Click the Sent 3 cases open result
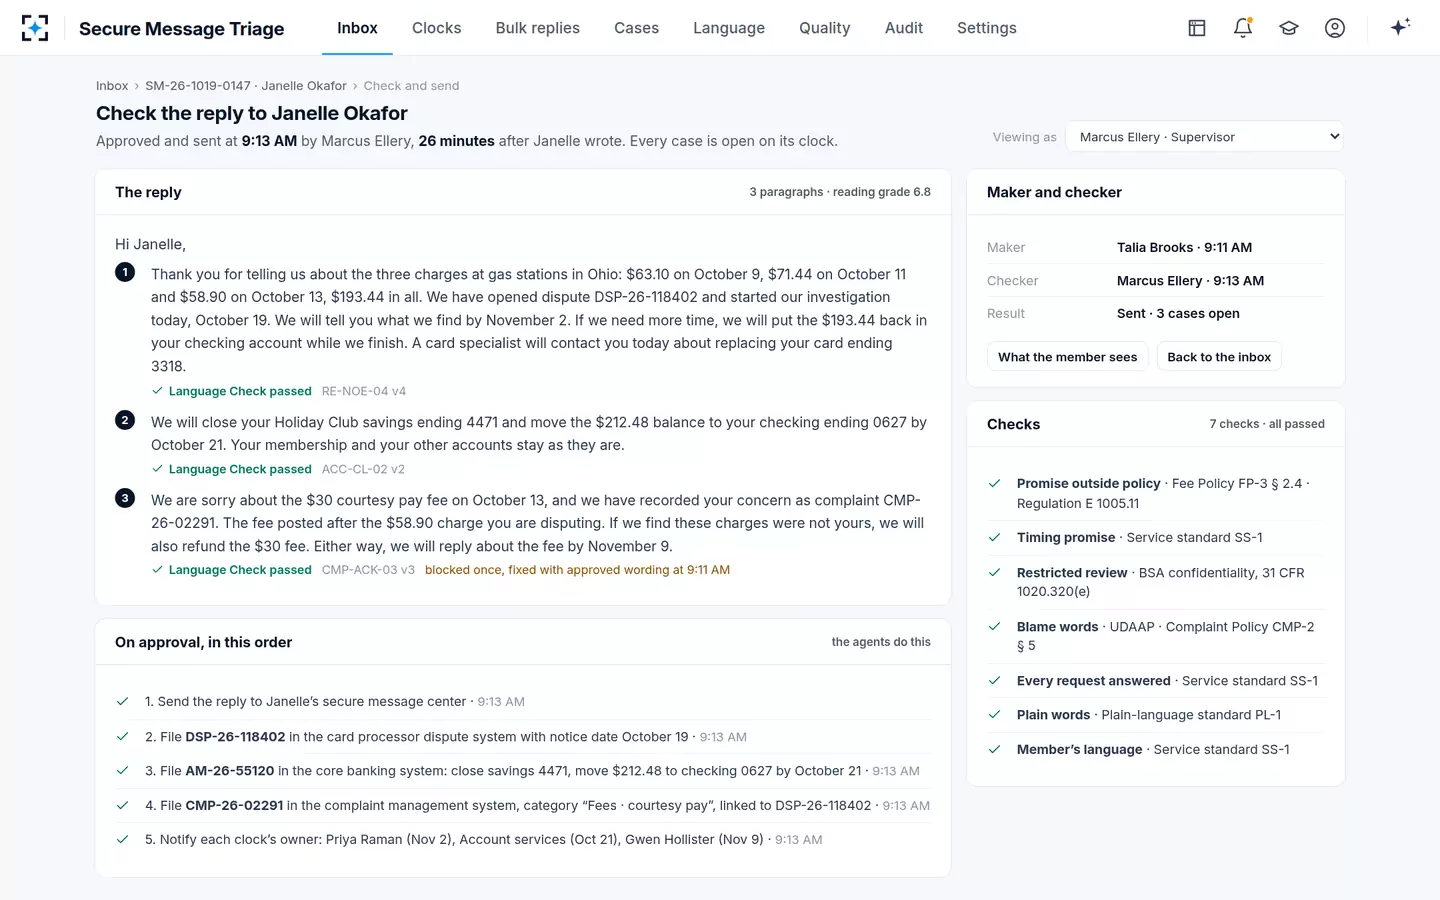 point(1178,314)
